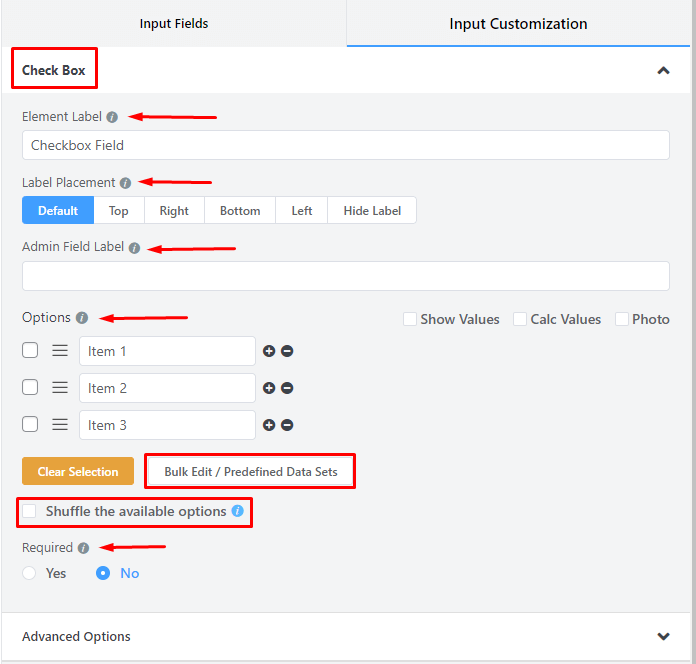Click info icon next to Admin Field Label

(x=134, y=248)
